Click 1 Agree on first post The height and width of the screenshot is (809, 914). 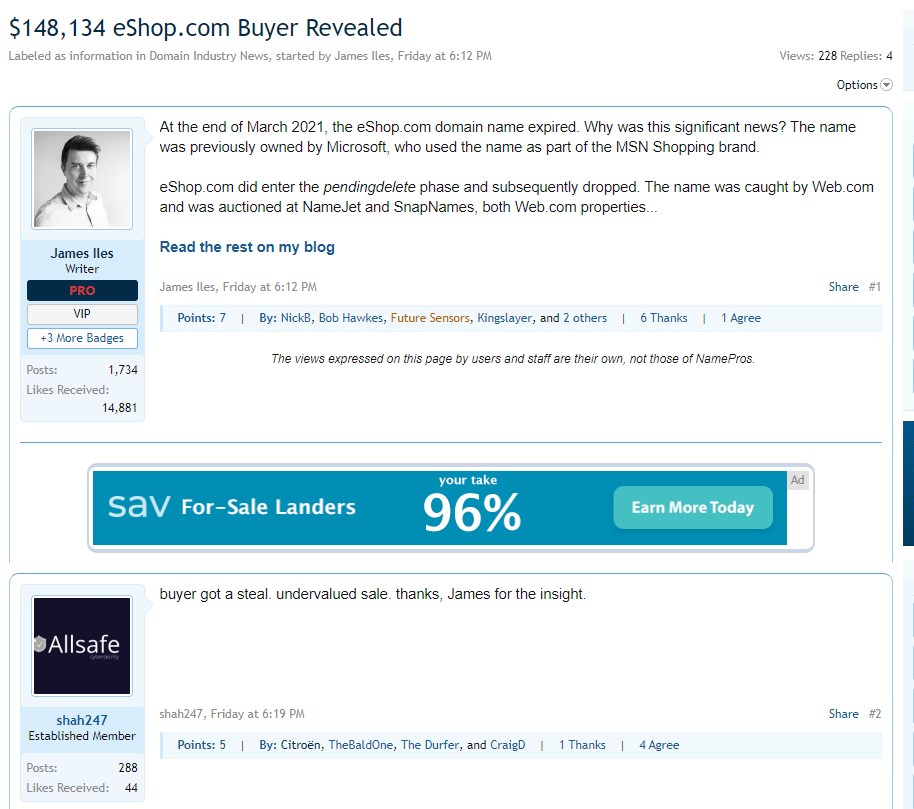pos(741,318)
